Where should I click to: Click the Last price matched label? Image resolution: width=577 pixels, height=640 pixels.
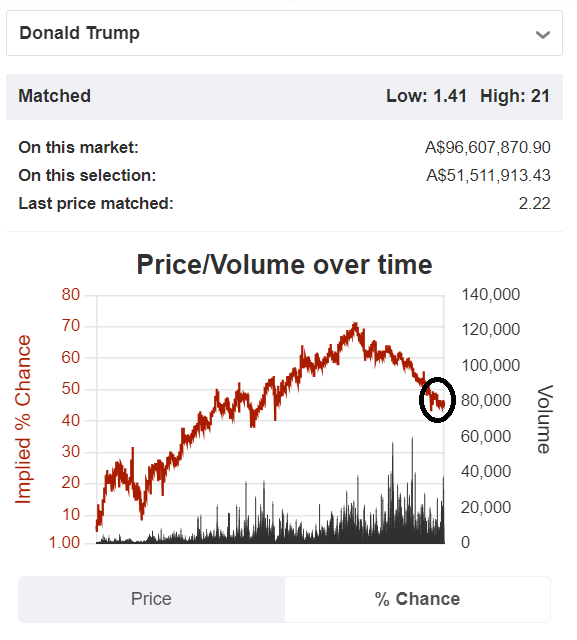[96, 203]
